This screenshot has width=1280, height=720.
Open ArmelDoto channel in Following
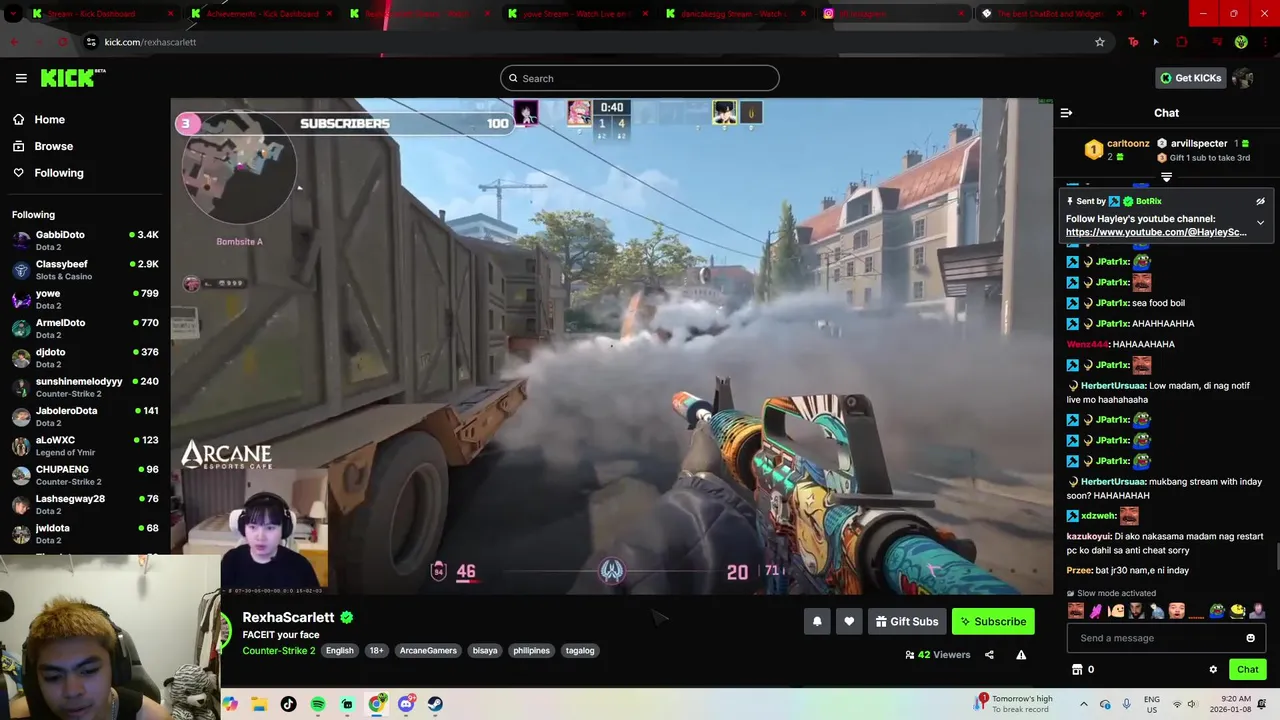(x=85, y=328)
